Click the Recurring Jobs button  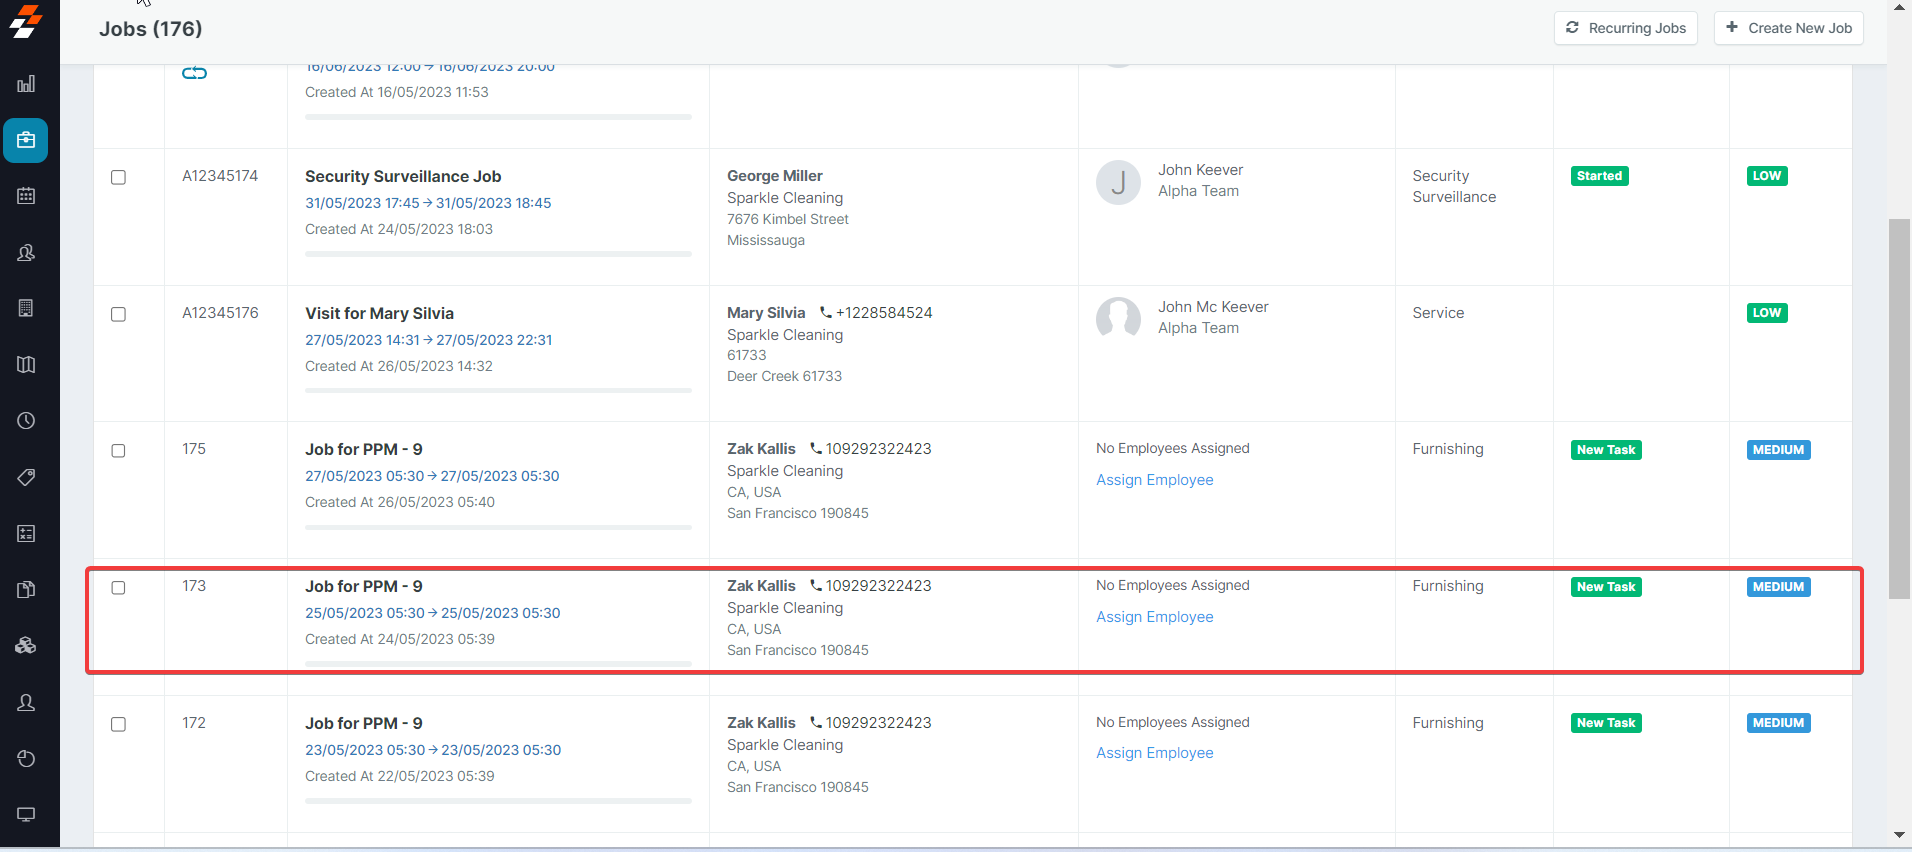[1625, 28]
